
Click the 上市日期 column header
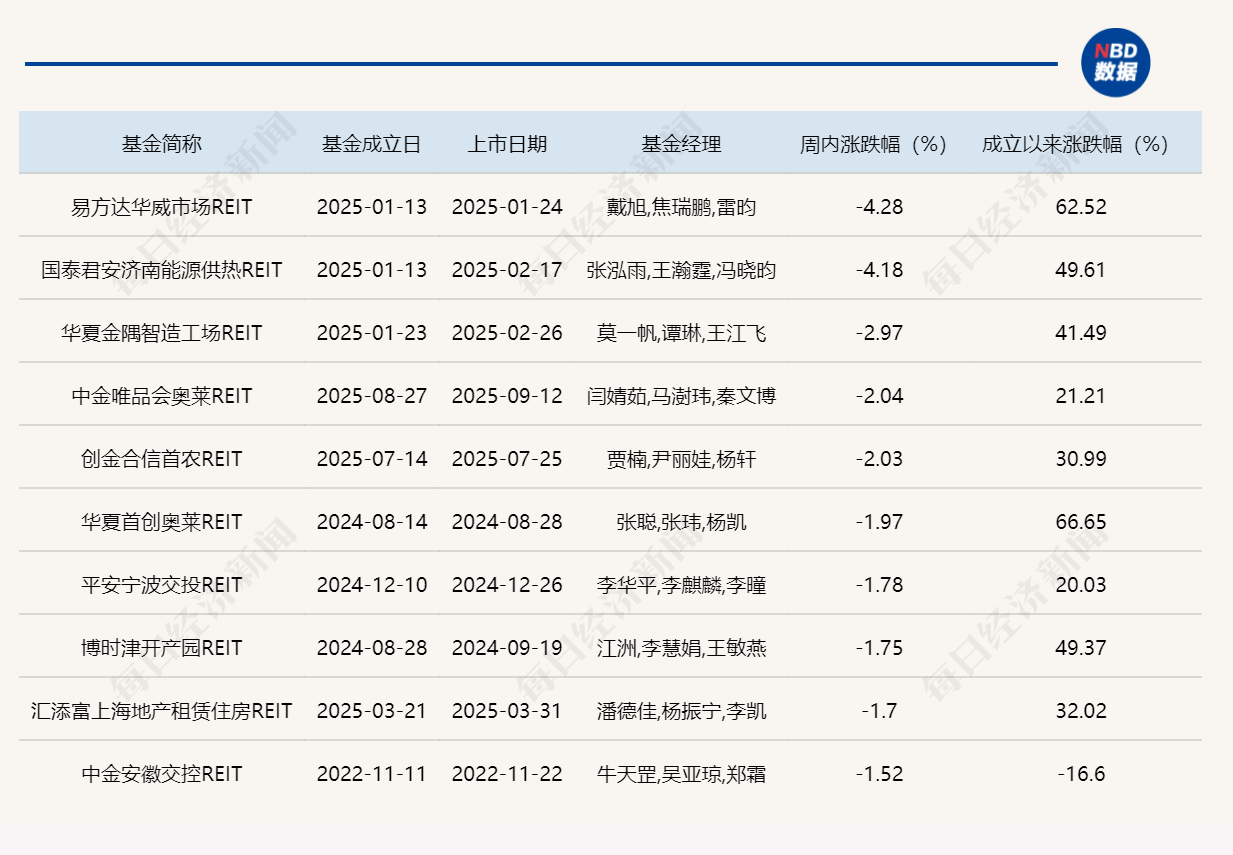(507, 144)
